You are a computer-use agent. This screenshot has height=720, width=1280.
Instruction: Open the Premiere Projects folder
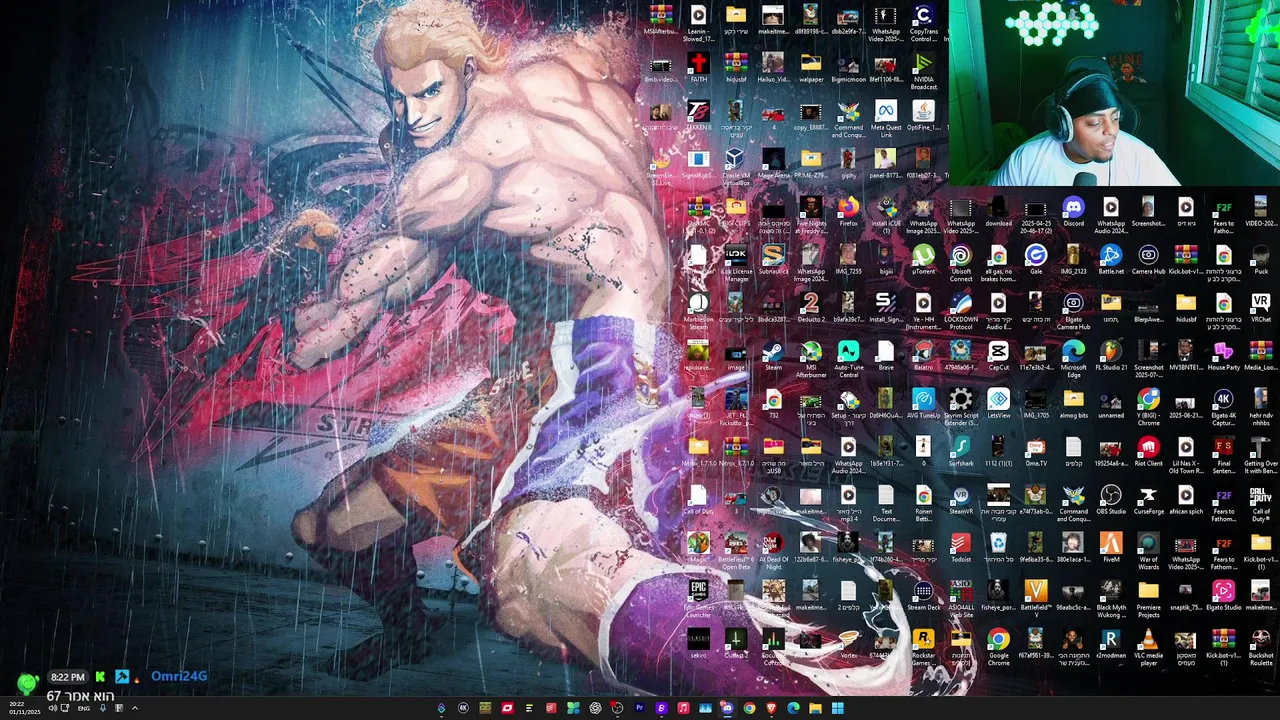(x=1148, y=599)
